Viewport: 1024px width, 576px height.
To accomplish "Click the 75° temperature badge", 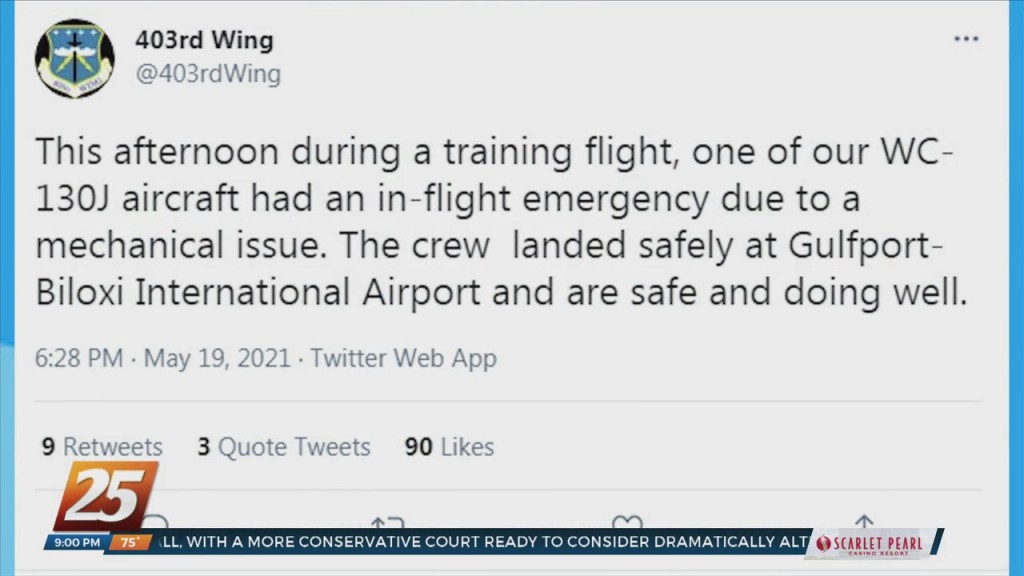I will (129, 542).
